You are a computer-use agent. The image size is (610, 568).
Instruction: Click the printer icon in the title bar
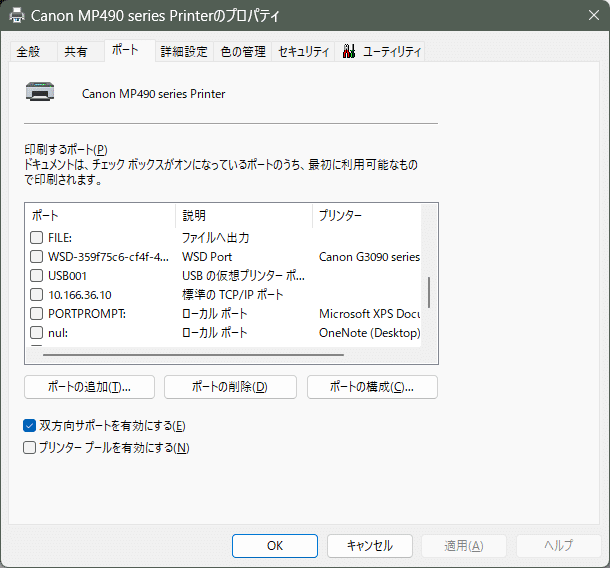pos(17,16)
